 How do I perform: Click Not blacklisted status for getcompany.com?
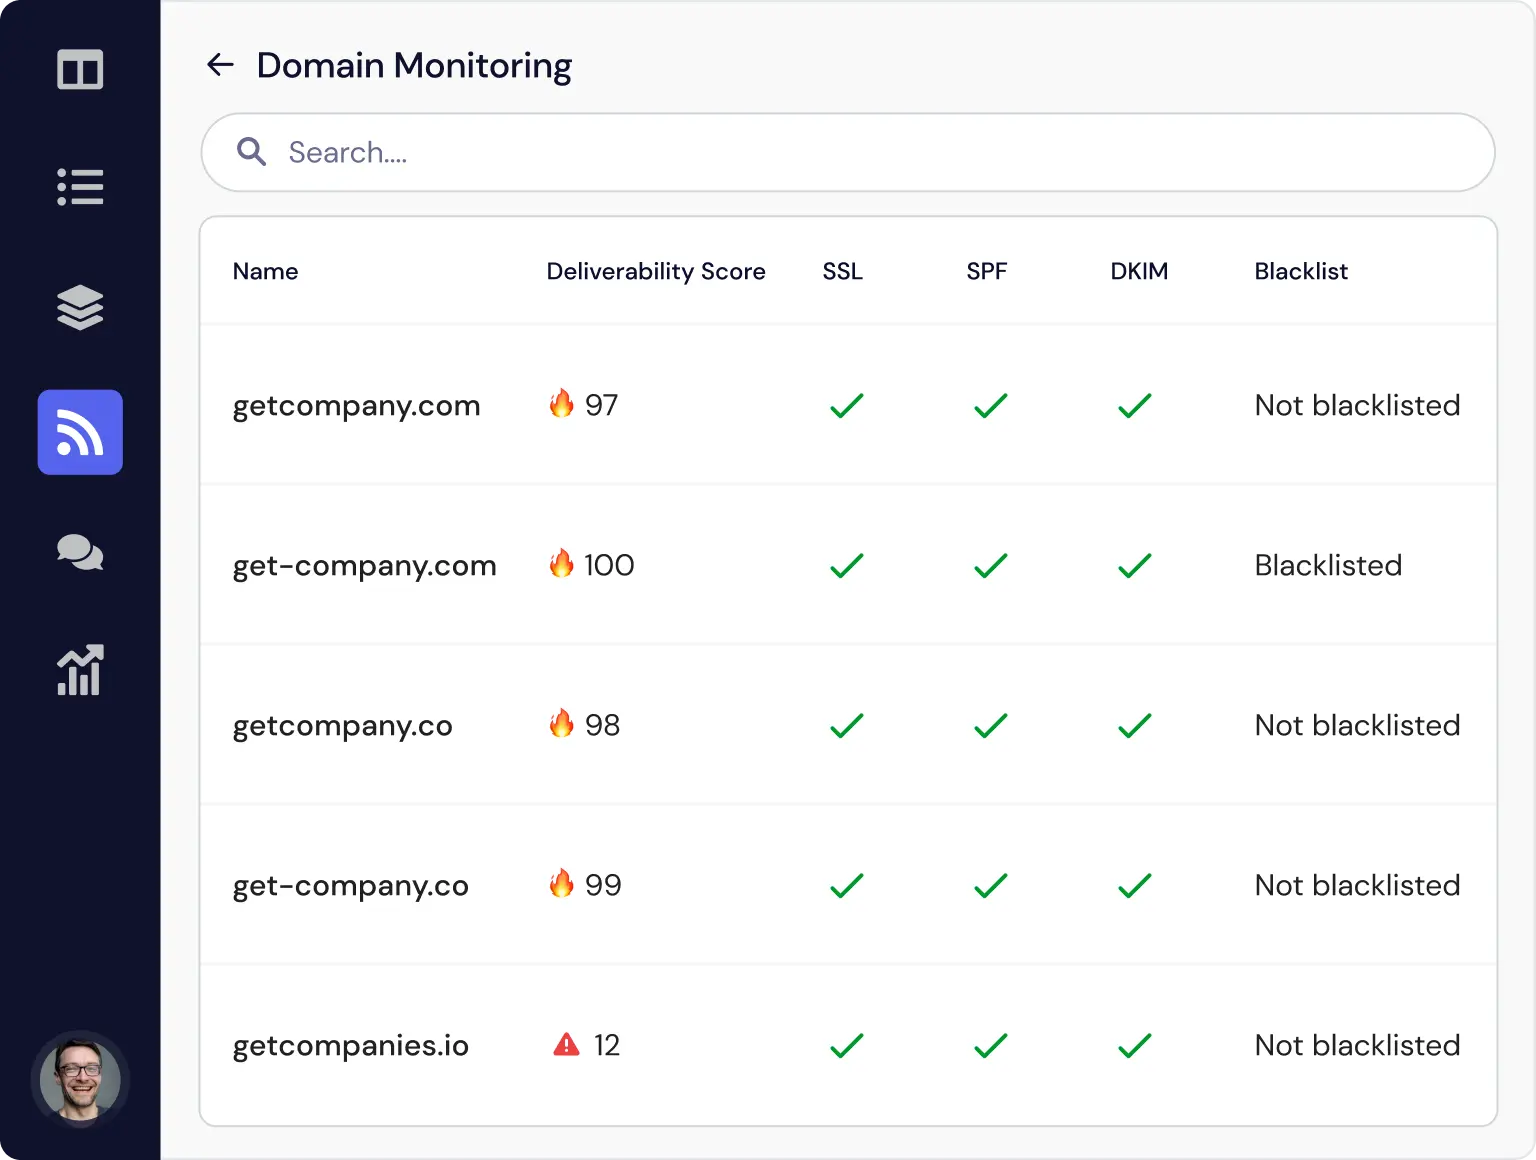coord(1357,405)
